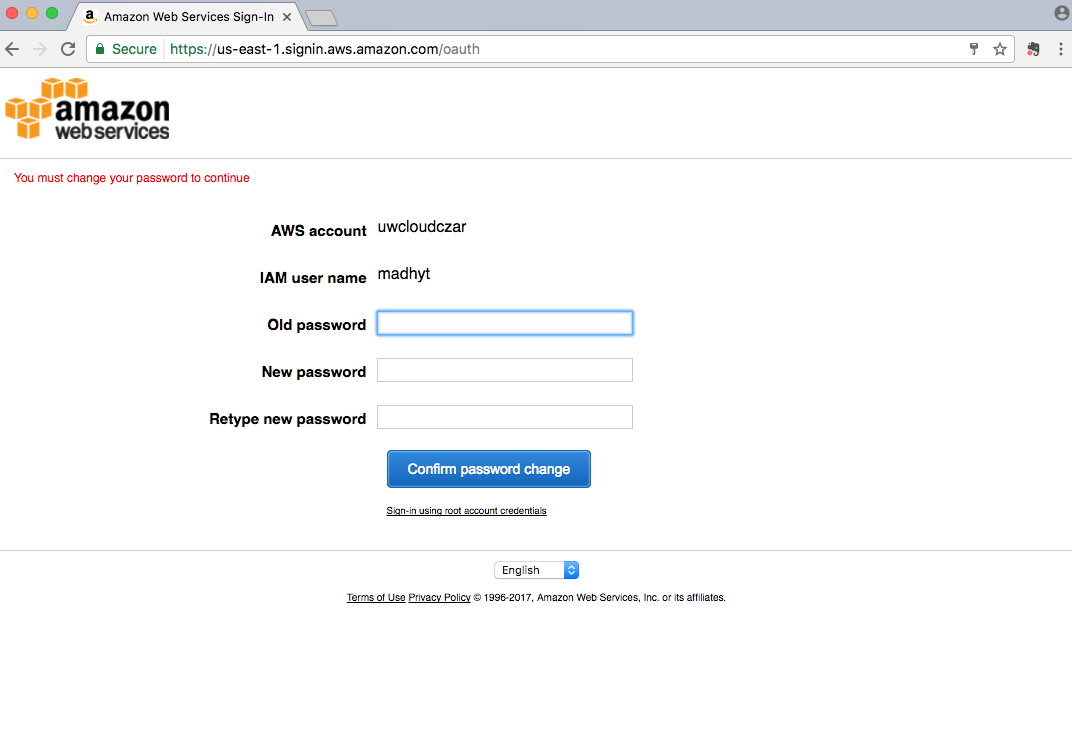The width and height of the screenshot is (1072, 754).
Task: Click the browser forward arrow
Action: (x=40, y=49)
